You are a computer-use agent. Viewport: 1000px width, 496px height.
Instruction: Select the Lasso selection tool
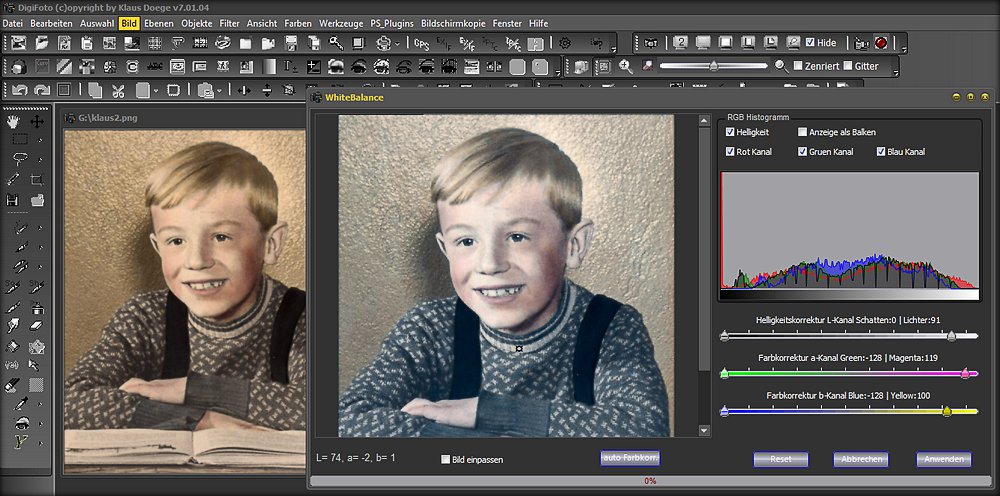coord(19,159)
